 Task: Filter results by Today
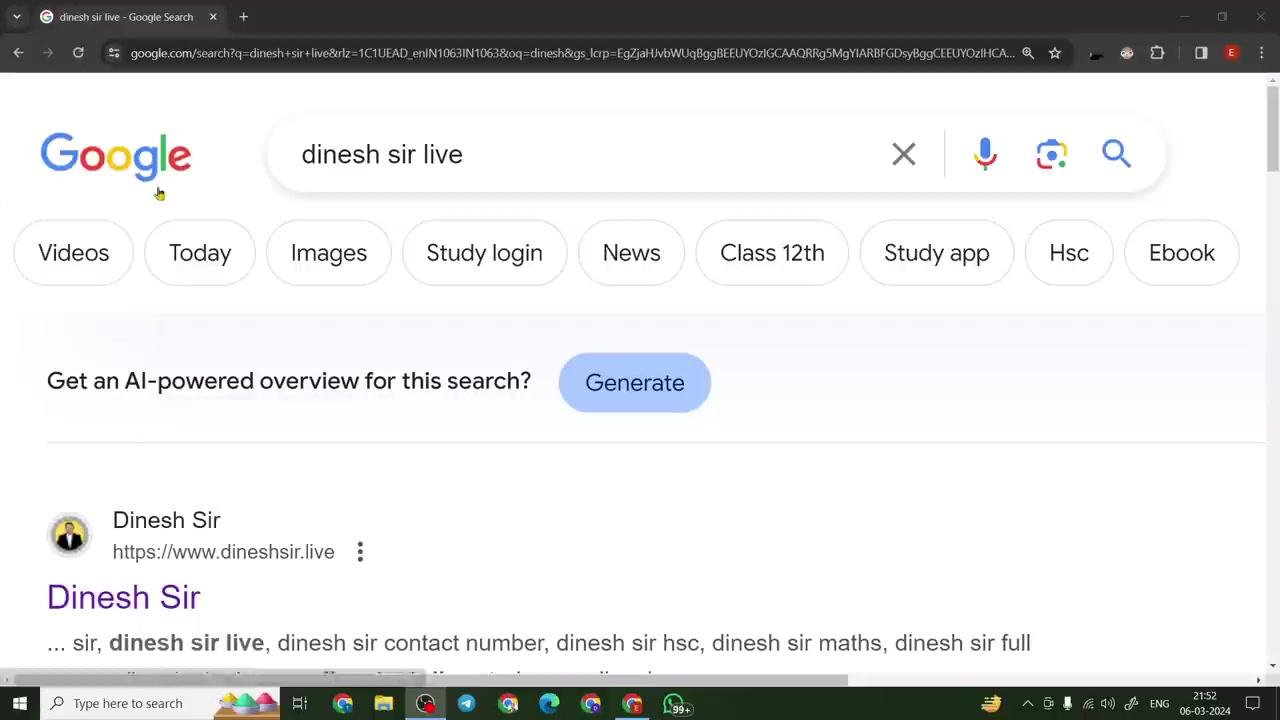point(200,253)
